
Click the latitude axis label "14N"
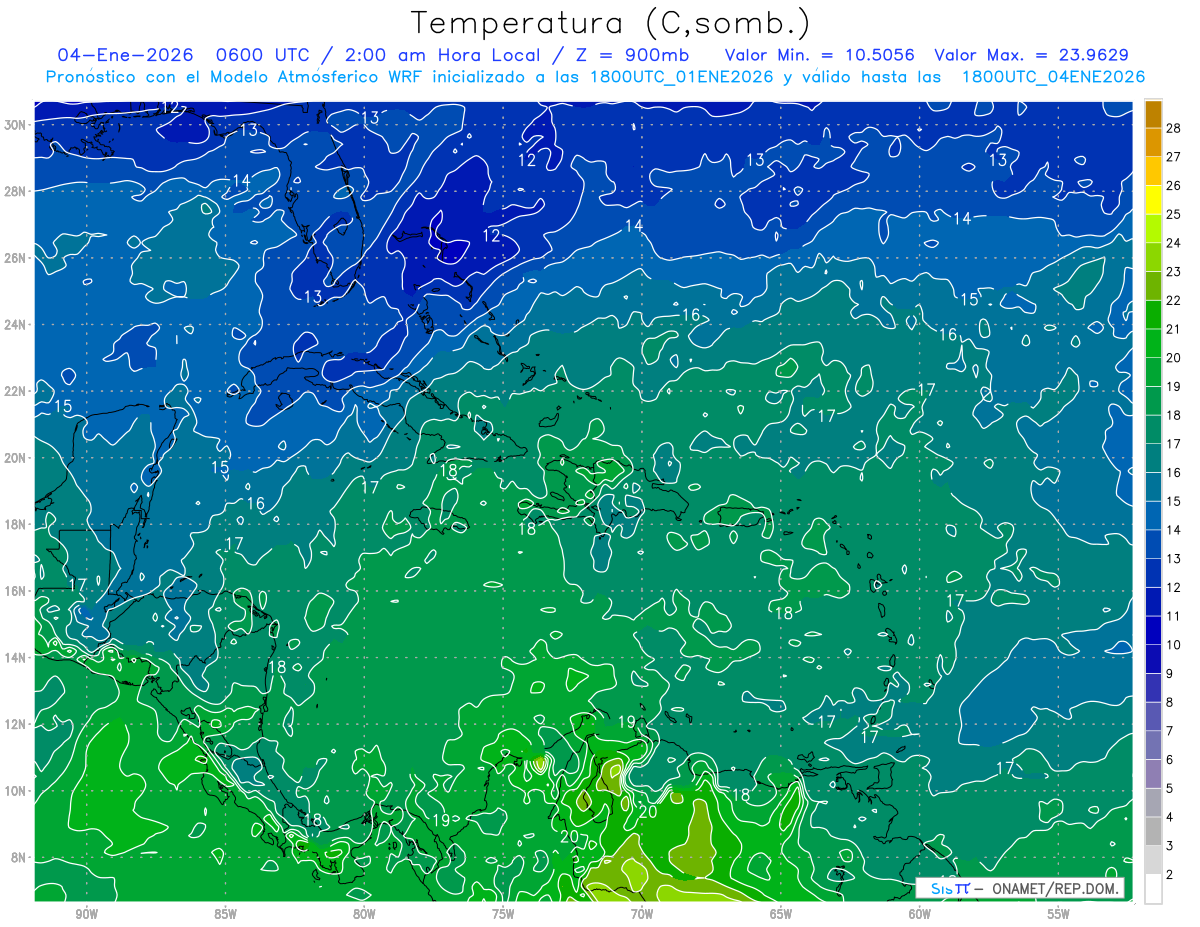point(17,658)
